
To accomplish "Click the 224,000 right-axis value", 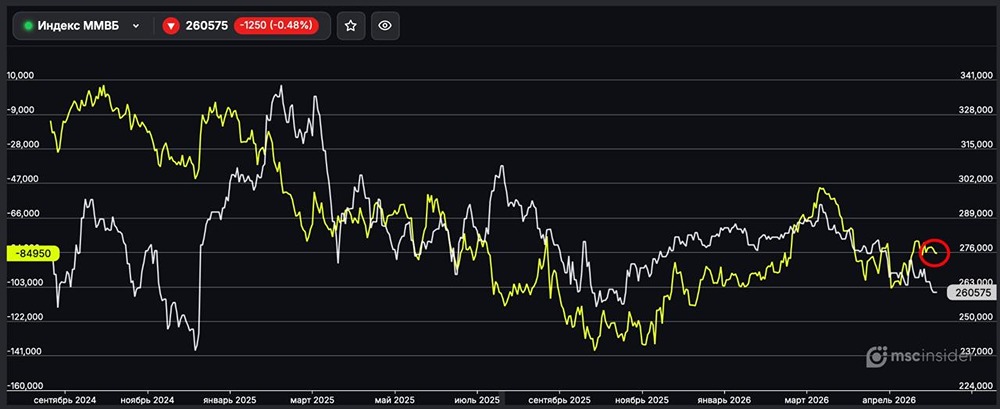I will [976, 386].
